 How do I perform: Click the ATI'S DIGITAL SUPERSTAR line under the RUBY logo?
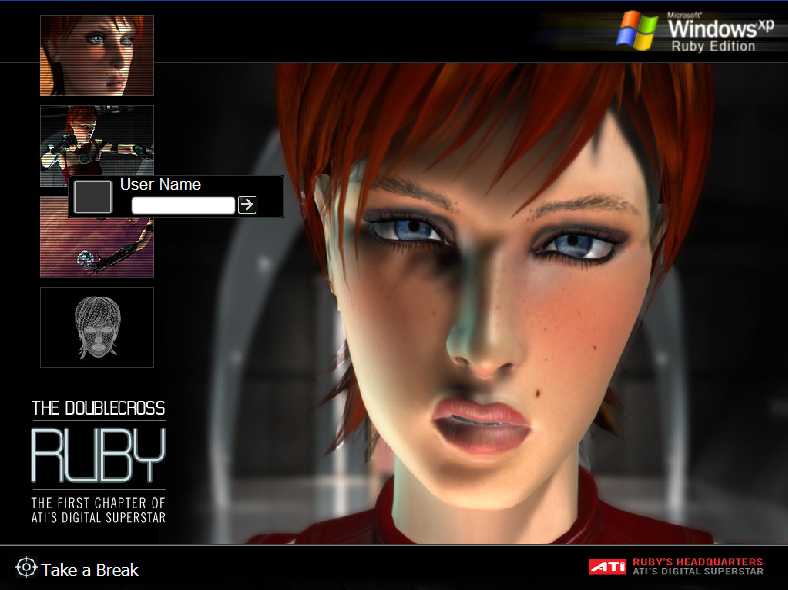(98, 517)
